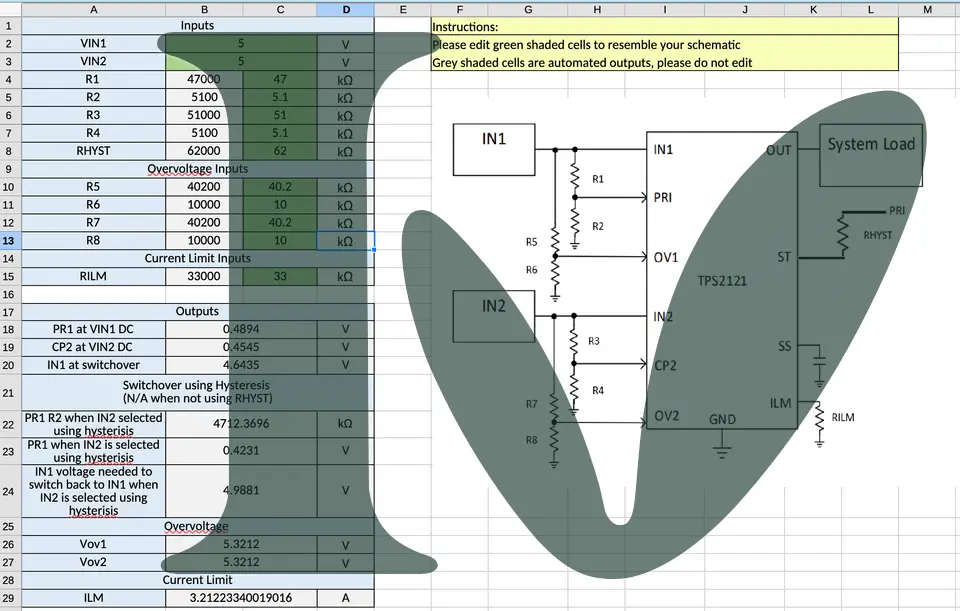This screenshot has height=611, width=960.
Task: Click the R3 value "51000"
Action: [204, 114]
